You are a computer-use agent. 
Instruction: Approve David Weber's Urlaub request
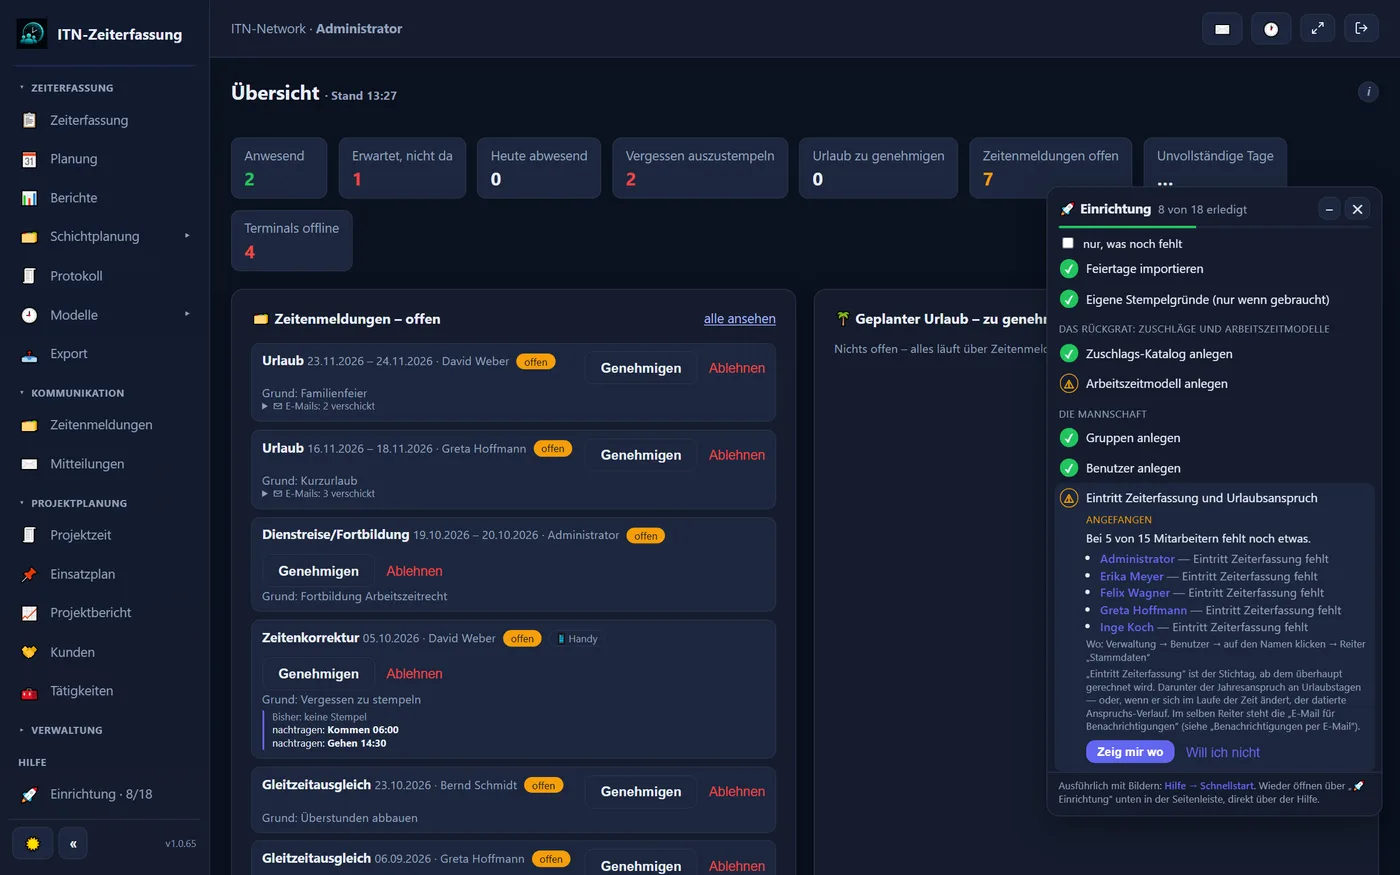[641, 368]
